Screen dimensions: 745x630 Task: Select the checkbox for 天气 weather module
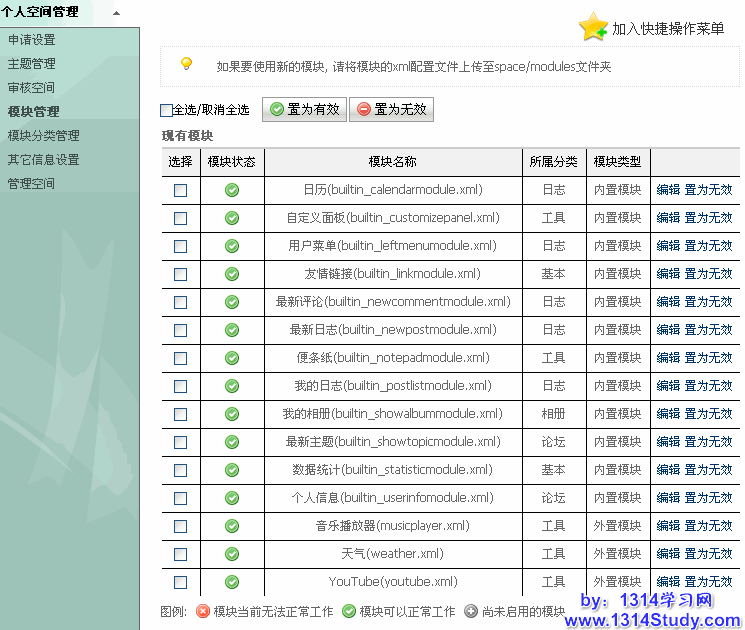[x=180, y=554]
